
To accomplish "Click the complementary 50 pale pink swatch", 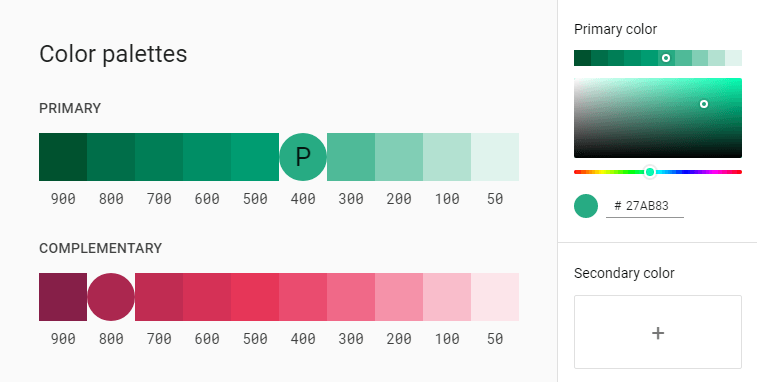I will pyautogui.click(x=495, y=297).
